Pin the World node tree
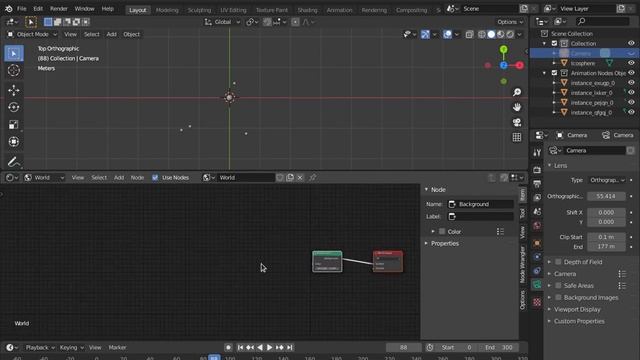The height and width of the screenshot is (360, 640). pos(313,178)
